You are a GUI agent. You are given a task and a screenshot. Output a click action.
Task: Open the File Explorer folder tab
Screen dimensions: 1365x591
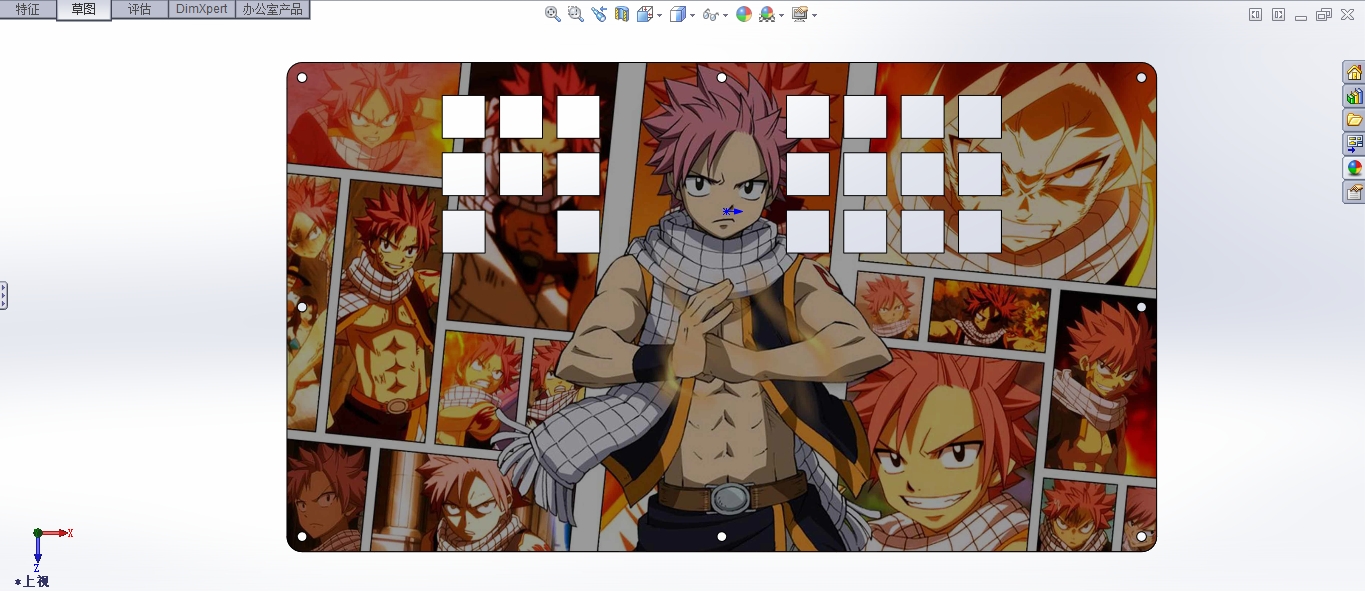pyautogui.click(x=1354, y=120)
